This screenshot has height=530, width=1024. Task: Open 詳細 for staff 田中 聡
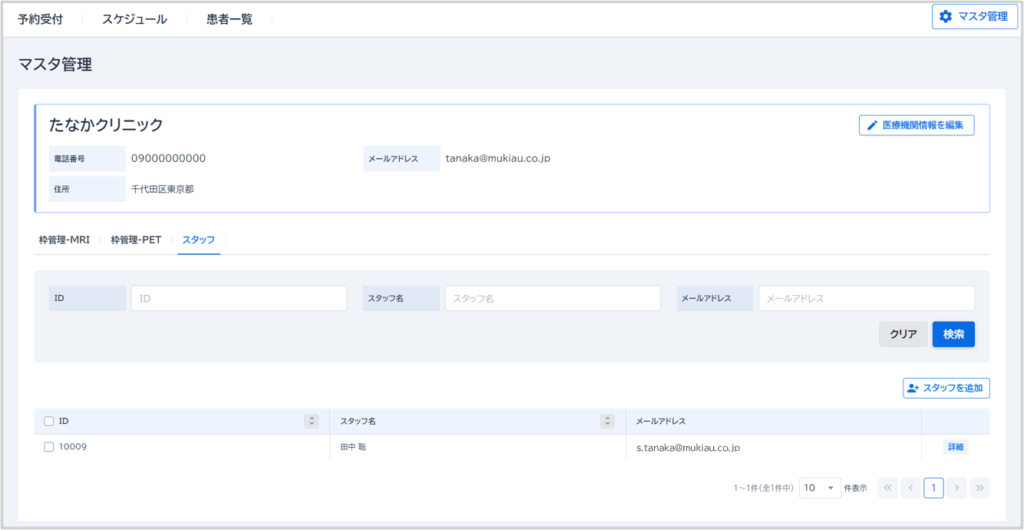[x=955, y=447]
